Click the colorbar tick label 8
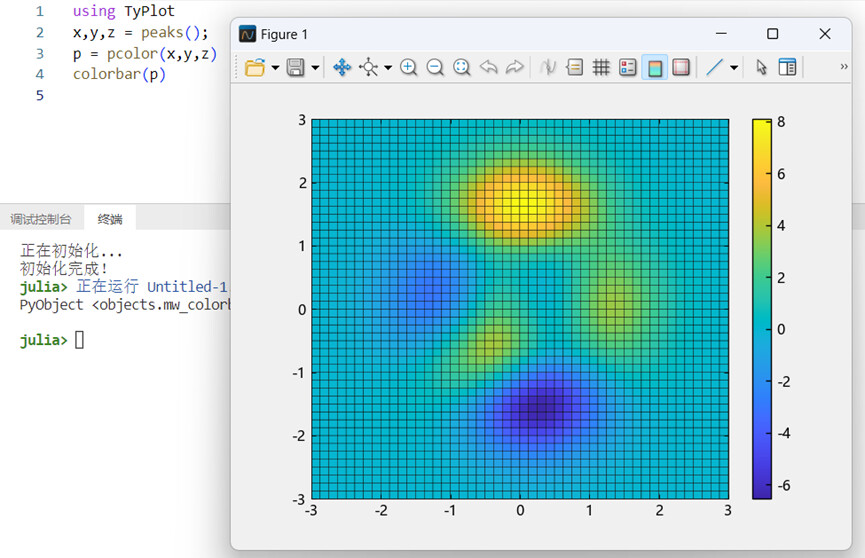865x558 pixels. 781,122
